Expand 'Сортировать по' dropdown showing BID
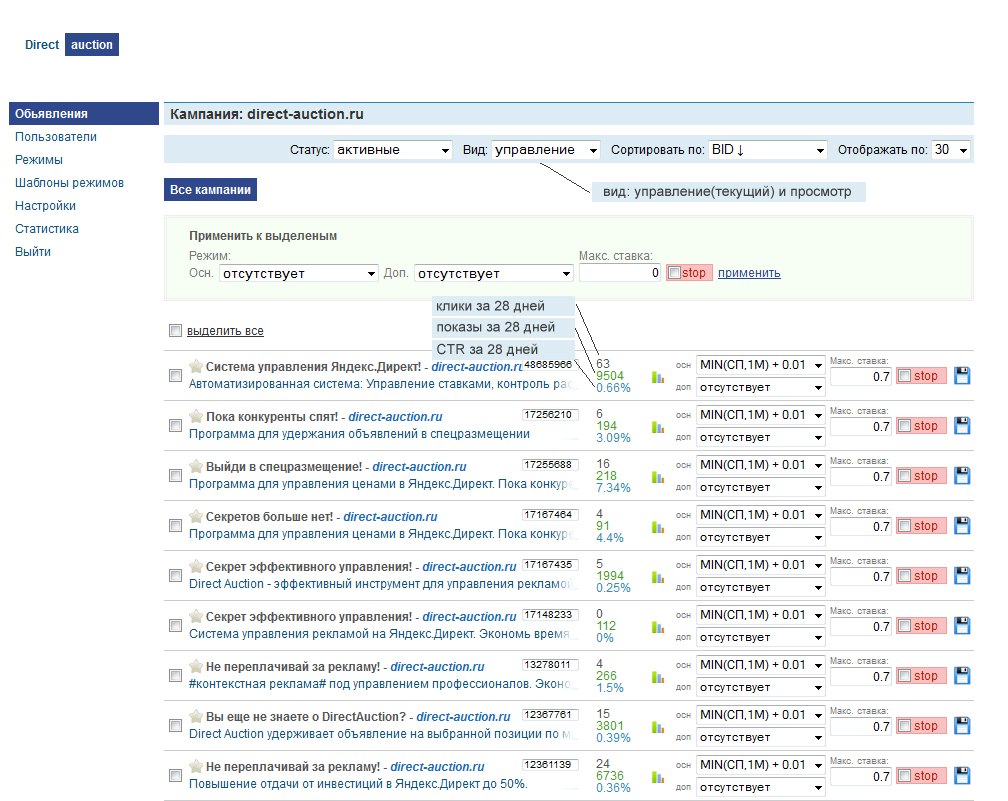 pos(768,150)
